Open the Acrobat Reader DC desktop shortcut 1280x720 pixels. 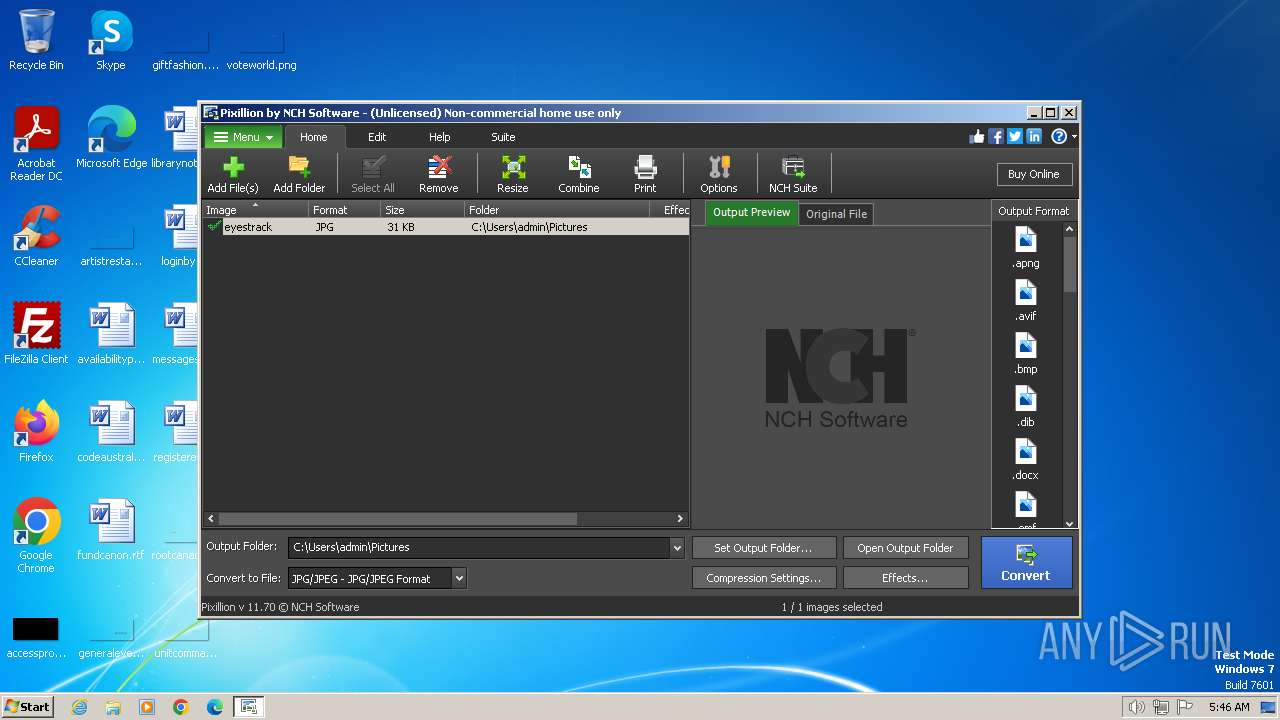coord(36,144)
